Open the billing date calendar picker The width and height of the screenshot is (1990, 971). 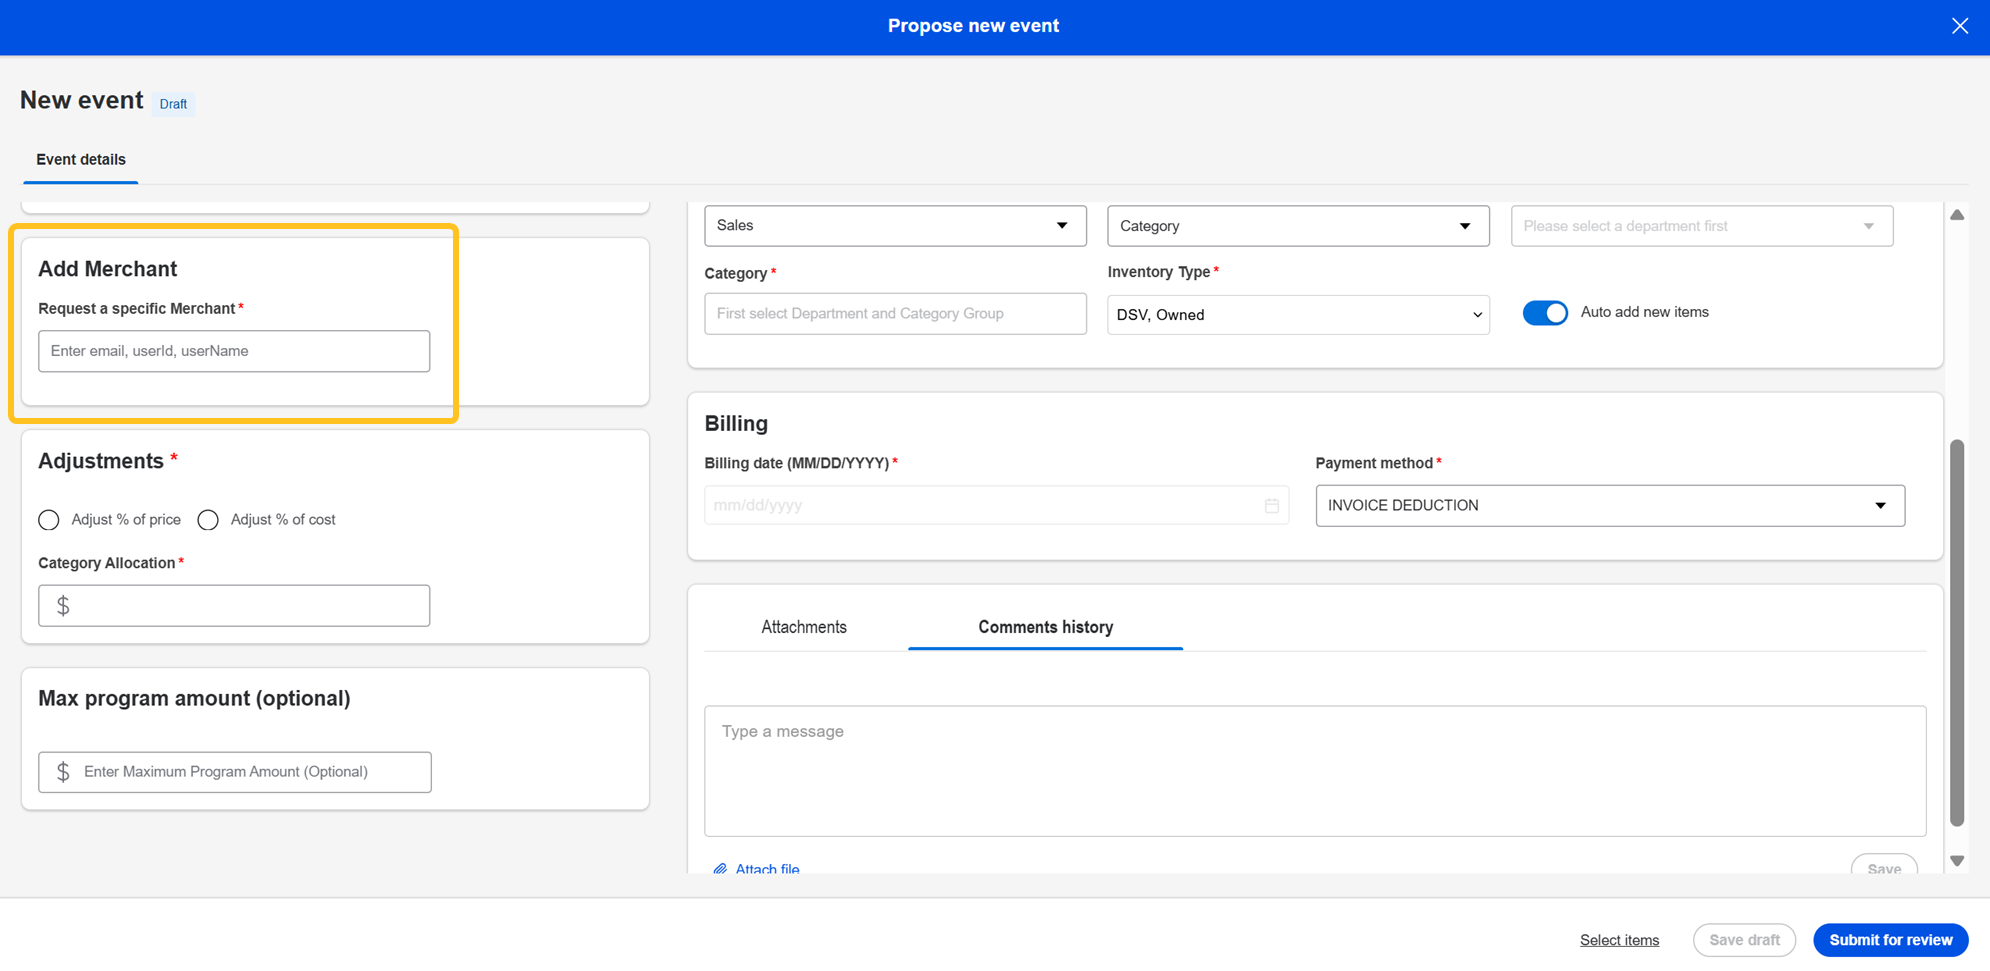tap(1271, 506)
